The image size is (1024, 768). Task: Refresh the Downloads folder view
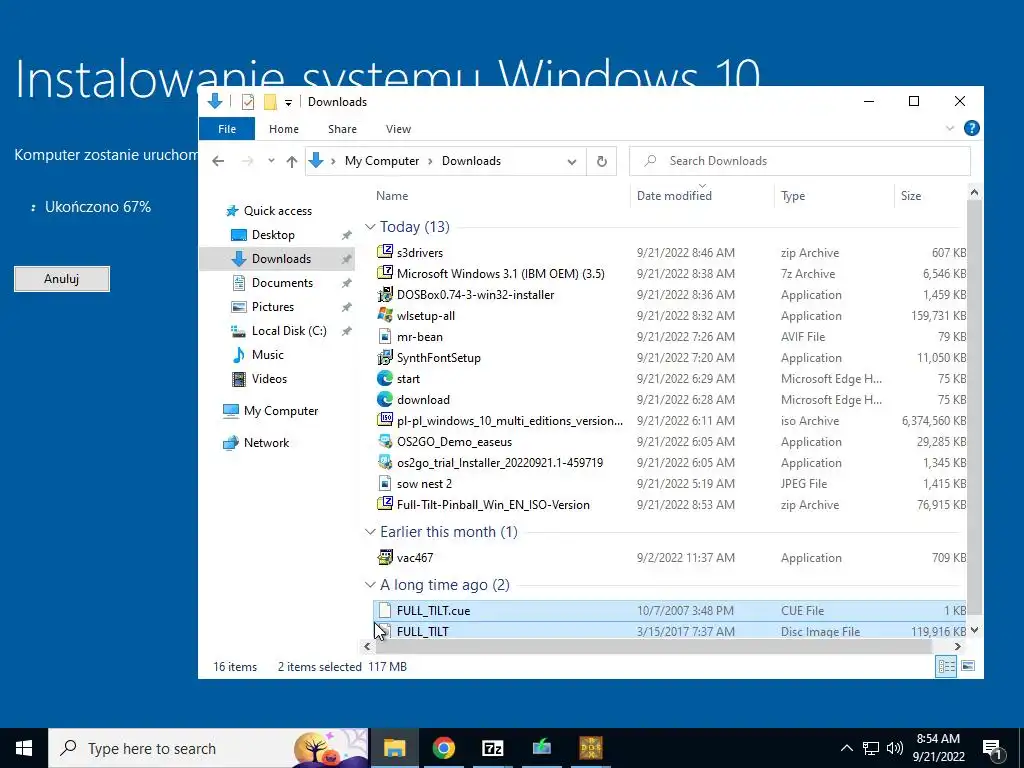pos(601,161)
